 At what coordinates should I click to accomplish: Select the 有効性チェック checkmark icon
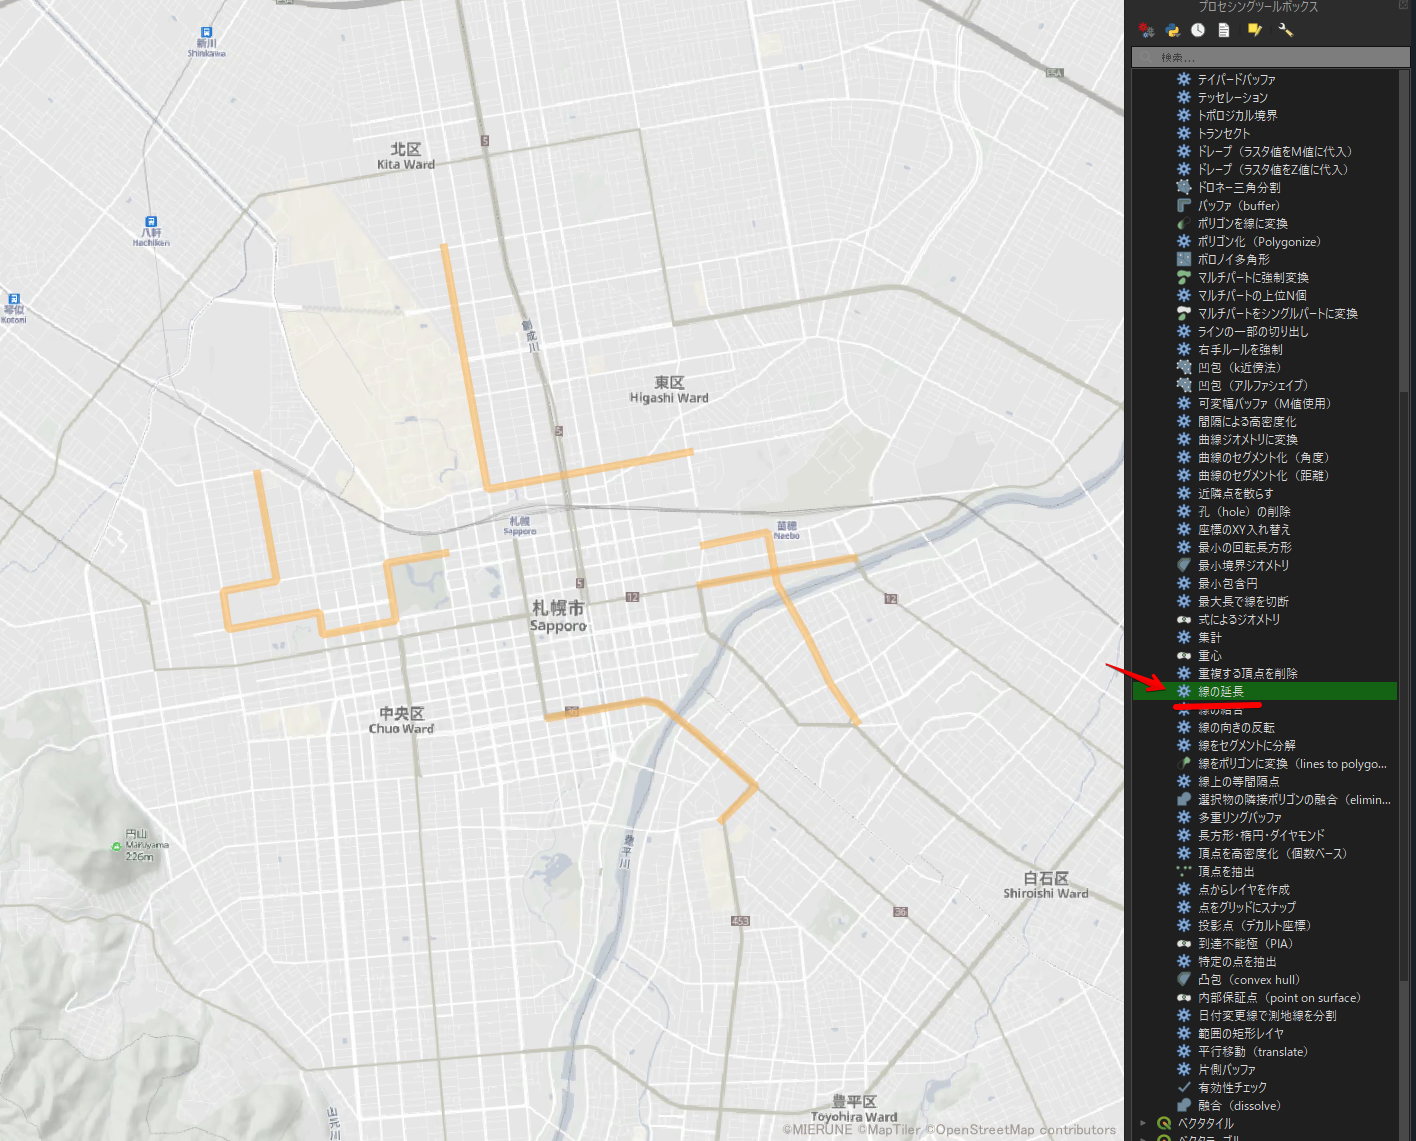click(1184, 1088)
